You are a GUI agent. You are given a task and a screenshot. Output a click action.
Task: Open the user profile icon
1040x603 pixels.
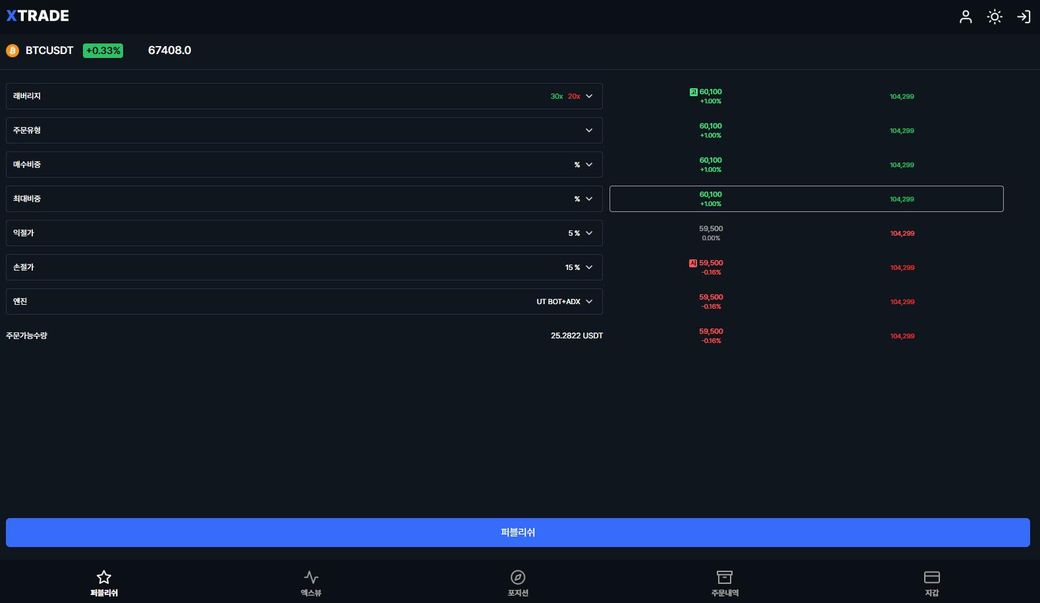[x=965, y=16]
